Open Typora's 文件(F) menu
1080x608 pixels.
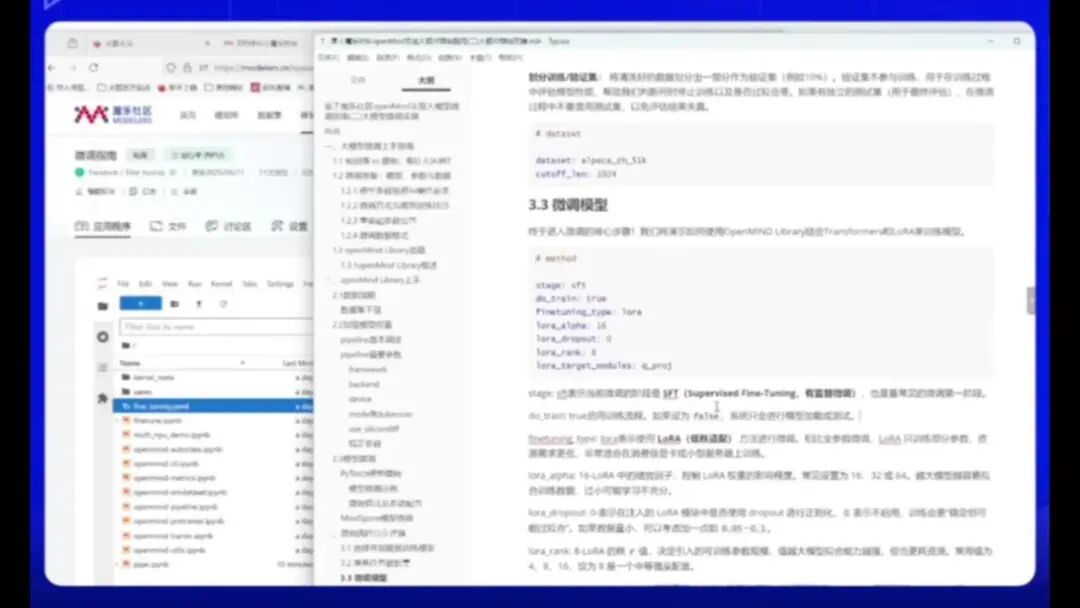tap(328, 57)
